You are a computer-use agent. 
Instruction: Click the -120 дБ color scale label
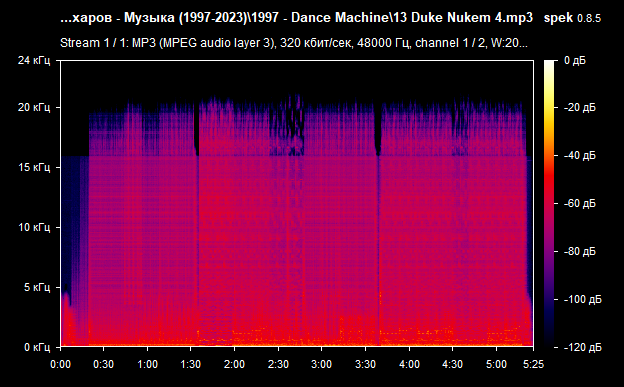[x=583, y=348]
